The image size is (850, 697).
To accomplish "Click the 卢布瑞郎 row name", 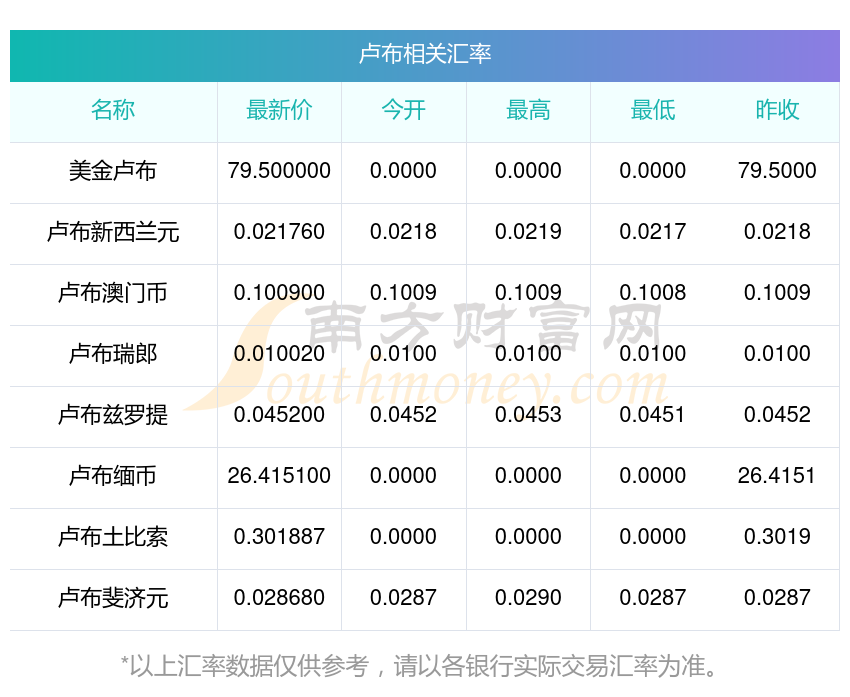I will 113,354.
